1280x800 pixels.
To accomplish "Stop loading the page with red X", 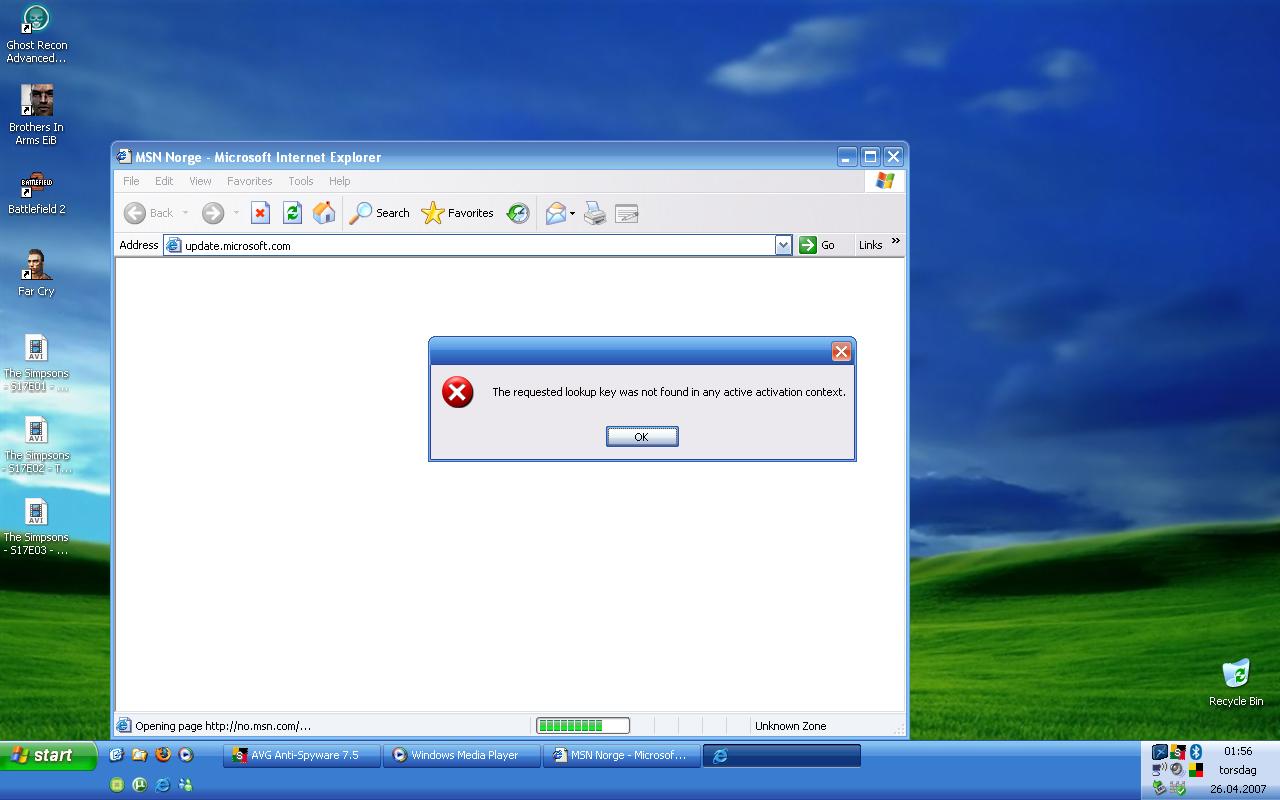I will pyautogui.click(x=260, y=213).
